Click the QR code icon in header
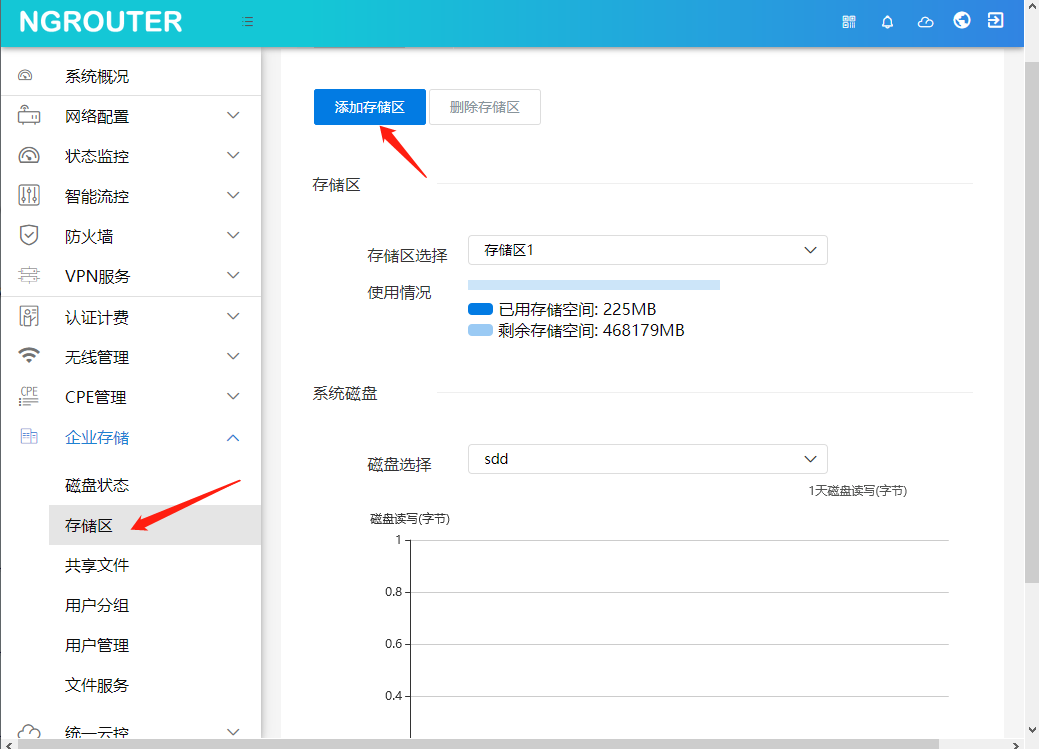 pos(849,21)
